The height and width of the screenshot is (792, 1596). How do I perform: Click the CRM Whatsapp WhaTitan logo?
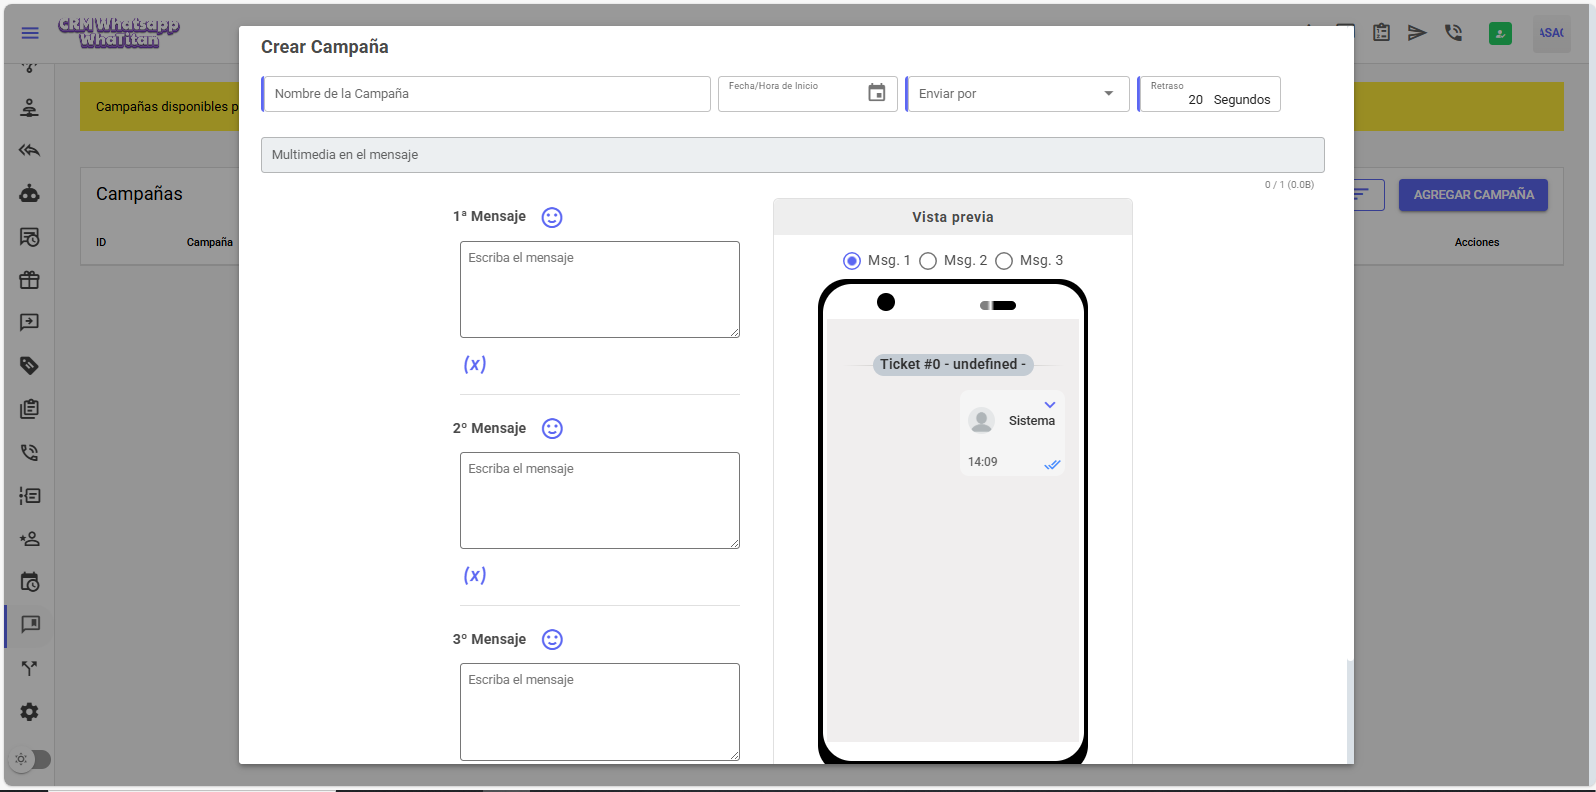click(119, 32)
